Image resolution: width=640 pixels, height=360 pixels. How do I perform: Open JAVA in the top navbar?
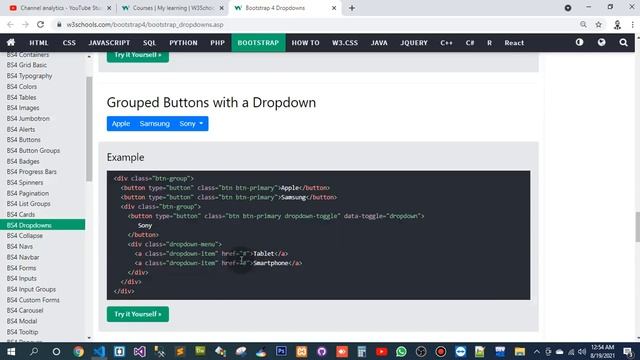coord(379,42)
